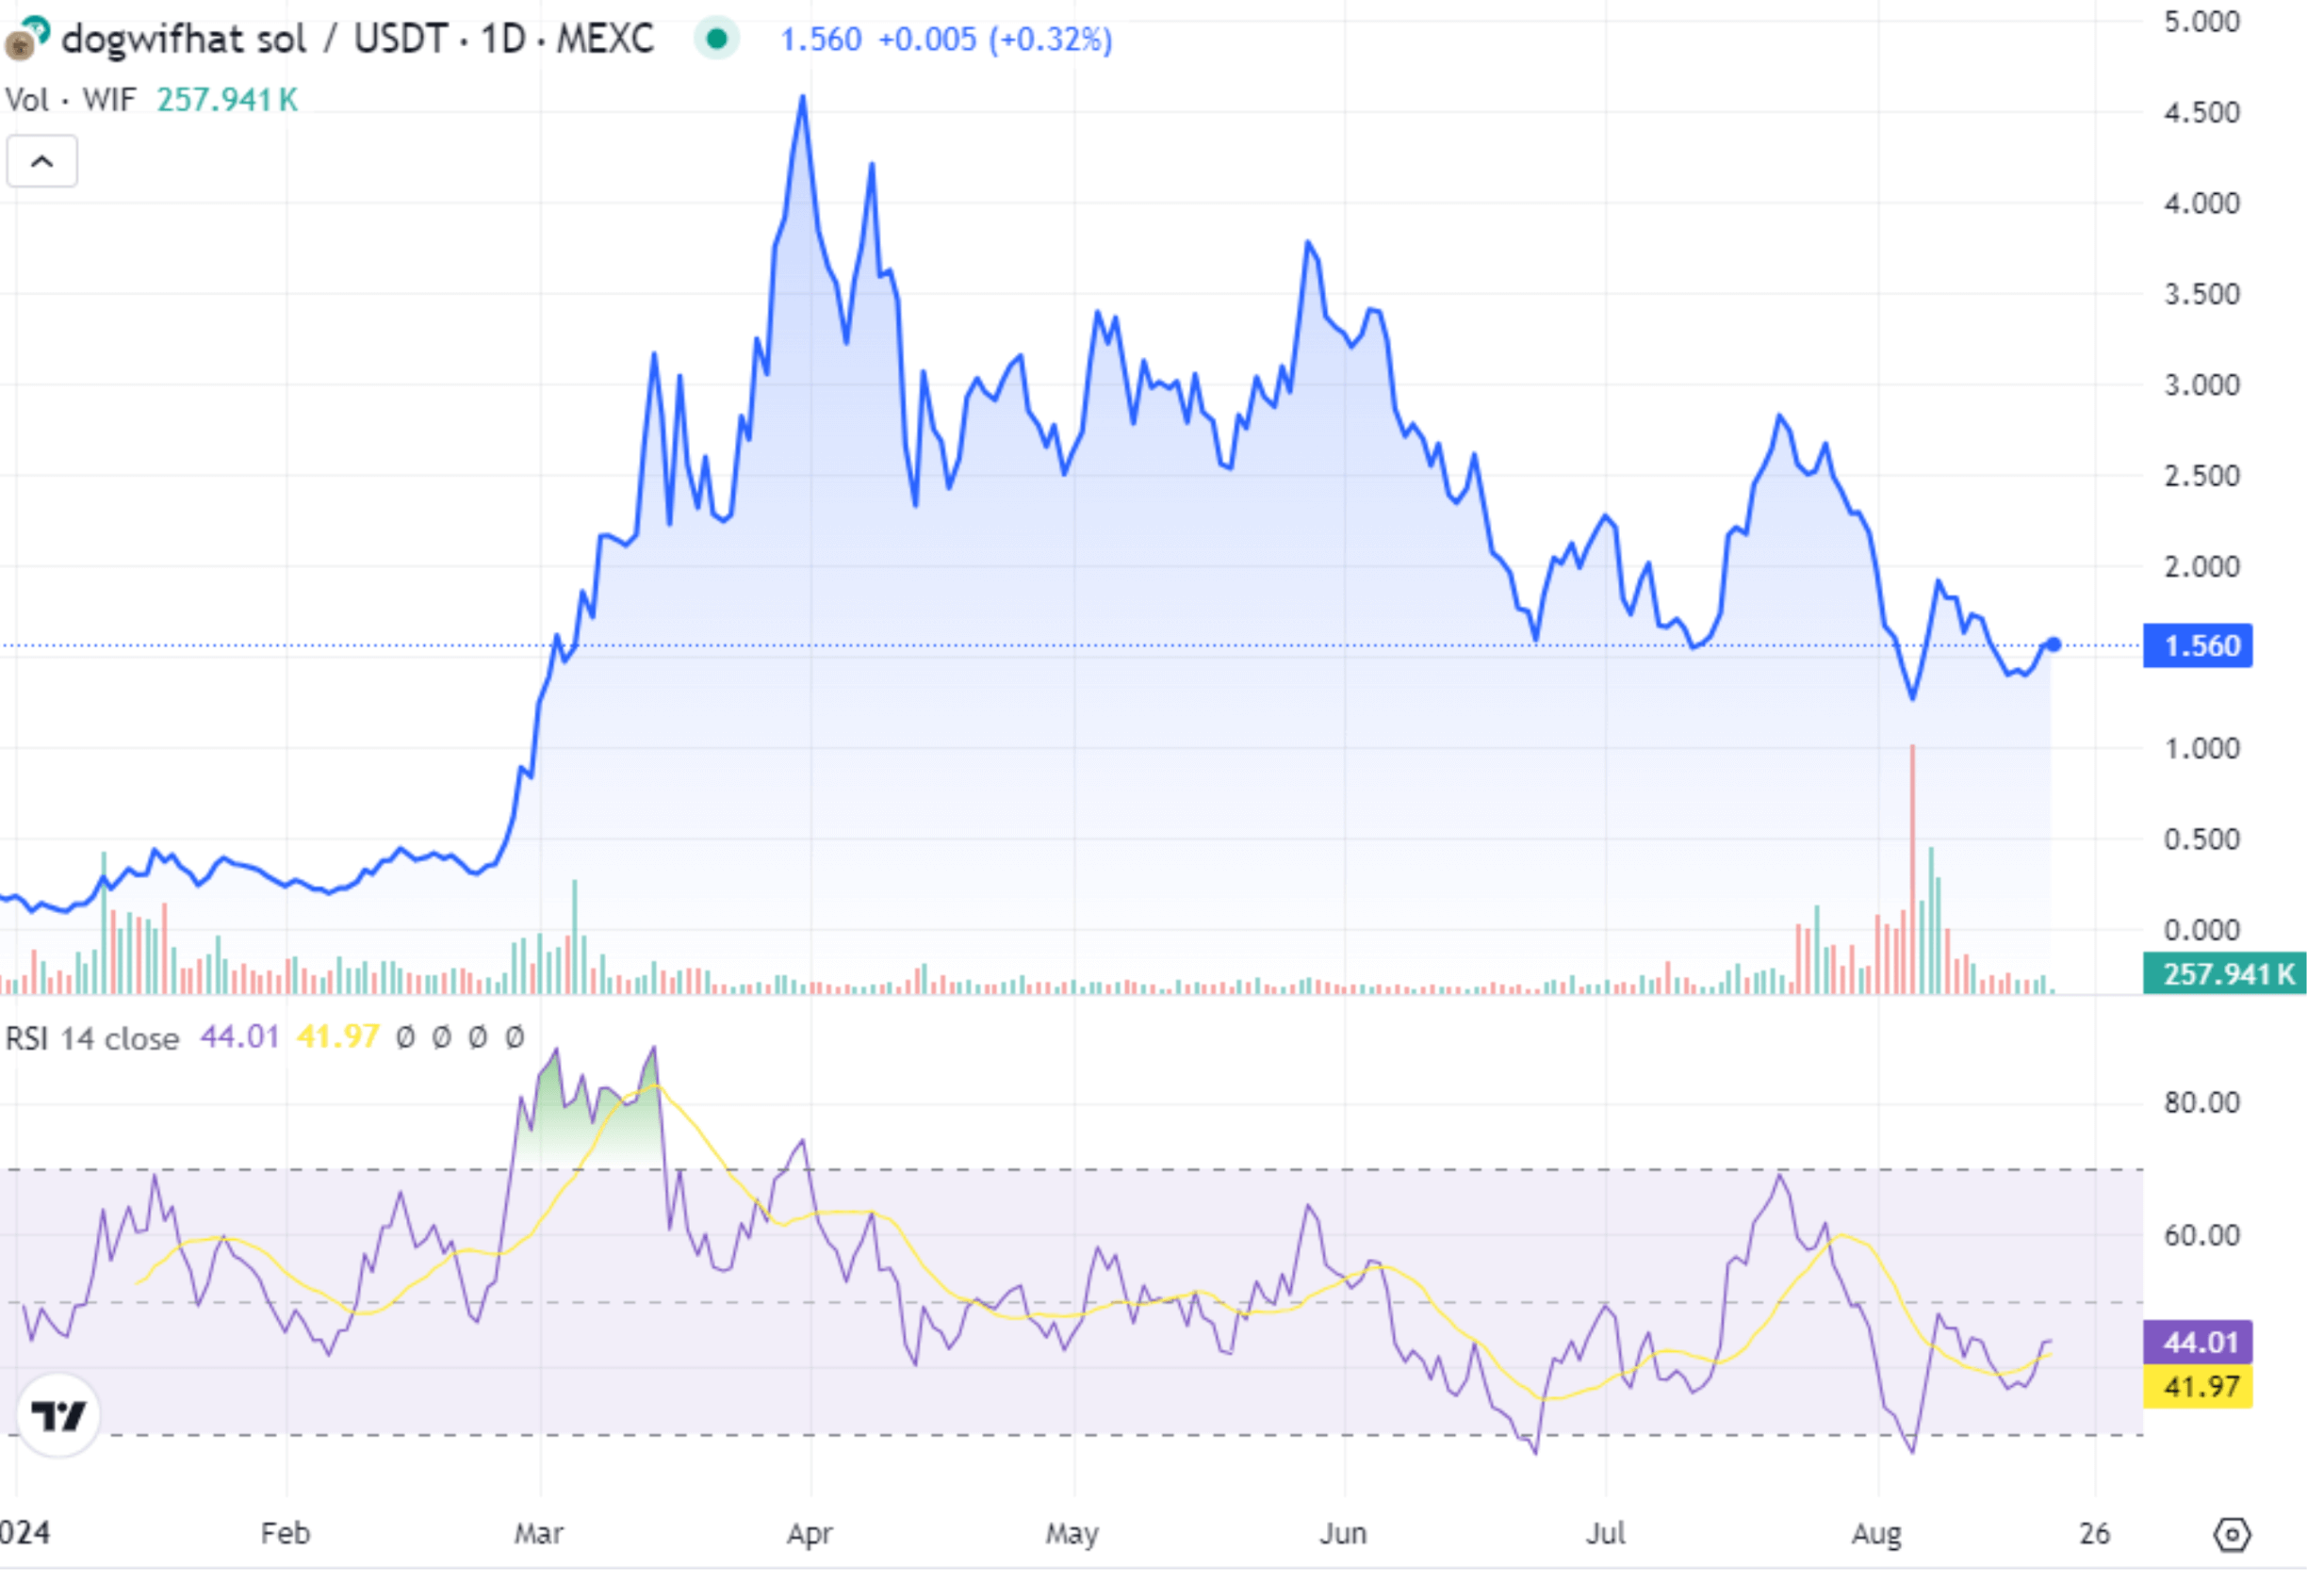Image resolution: width=2324 pixels, height=1581 pixels.
Task: Click the purple RSI value 44.01 in legend
Action: pos(239,1037)
